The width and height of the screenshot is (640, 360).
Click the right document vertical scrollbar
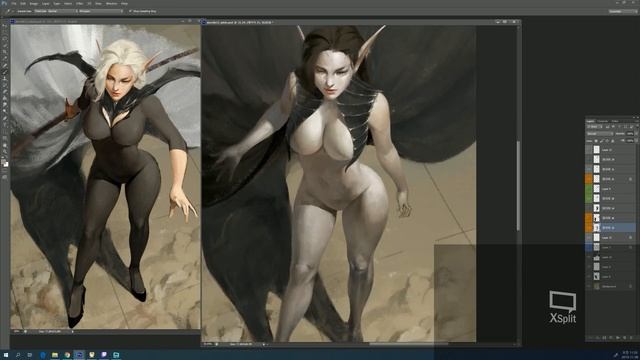(x=518, y=186)
